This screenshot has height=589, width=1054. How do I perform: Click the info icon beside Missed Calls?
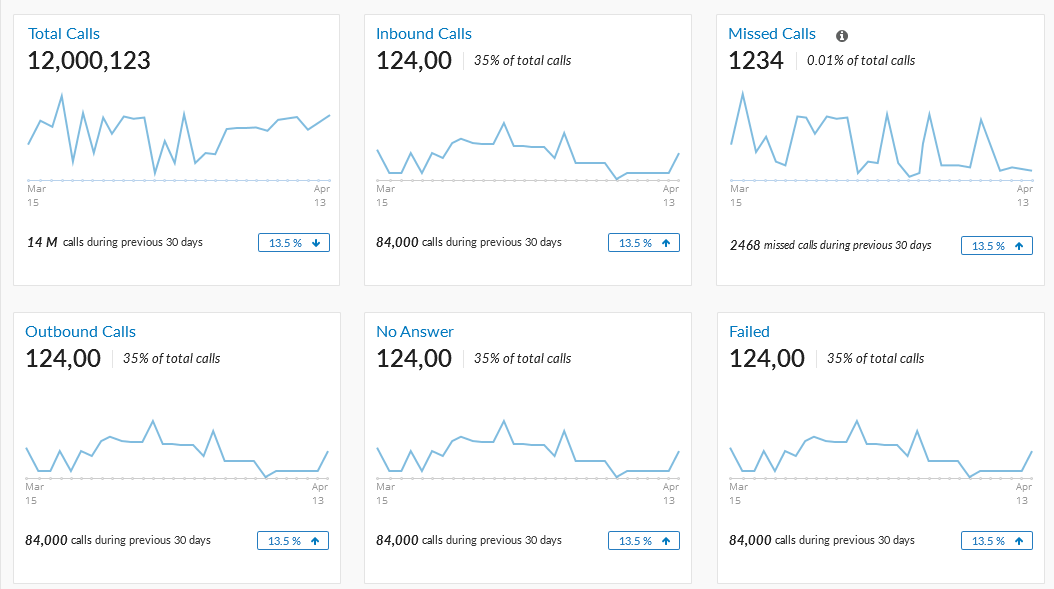(x=842, y=35)
